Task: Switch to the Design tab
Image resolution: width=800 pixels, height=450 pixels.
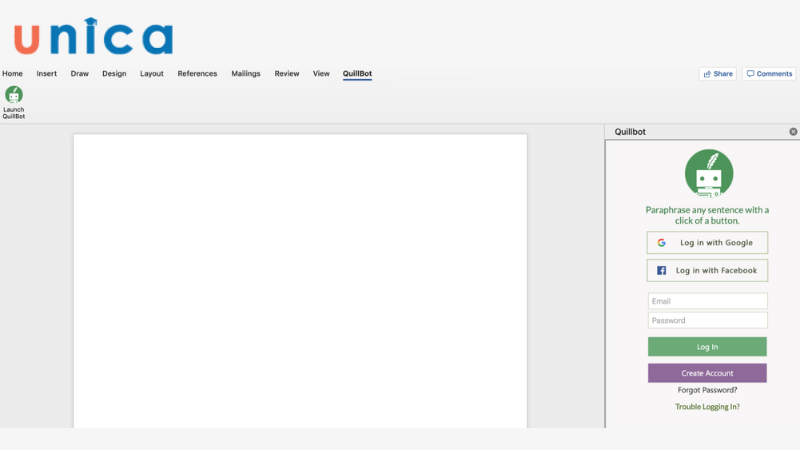Action: (114, 73)
